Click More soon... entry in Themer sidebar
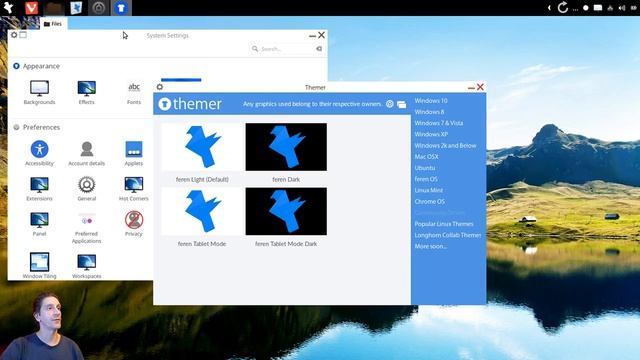 [x=430, y=247]
